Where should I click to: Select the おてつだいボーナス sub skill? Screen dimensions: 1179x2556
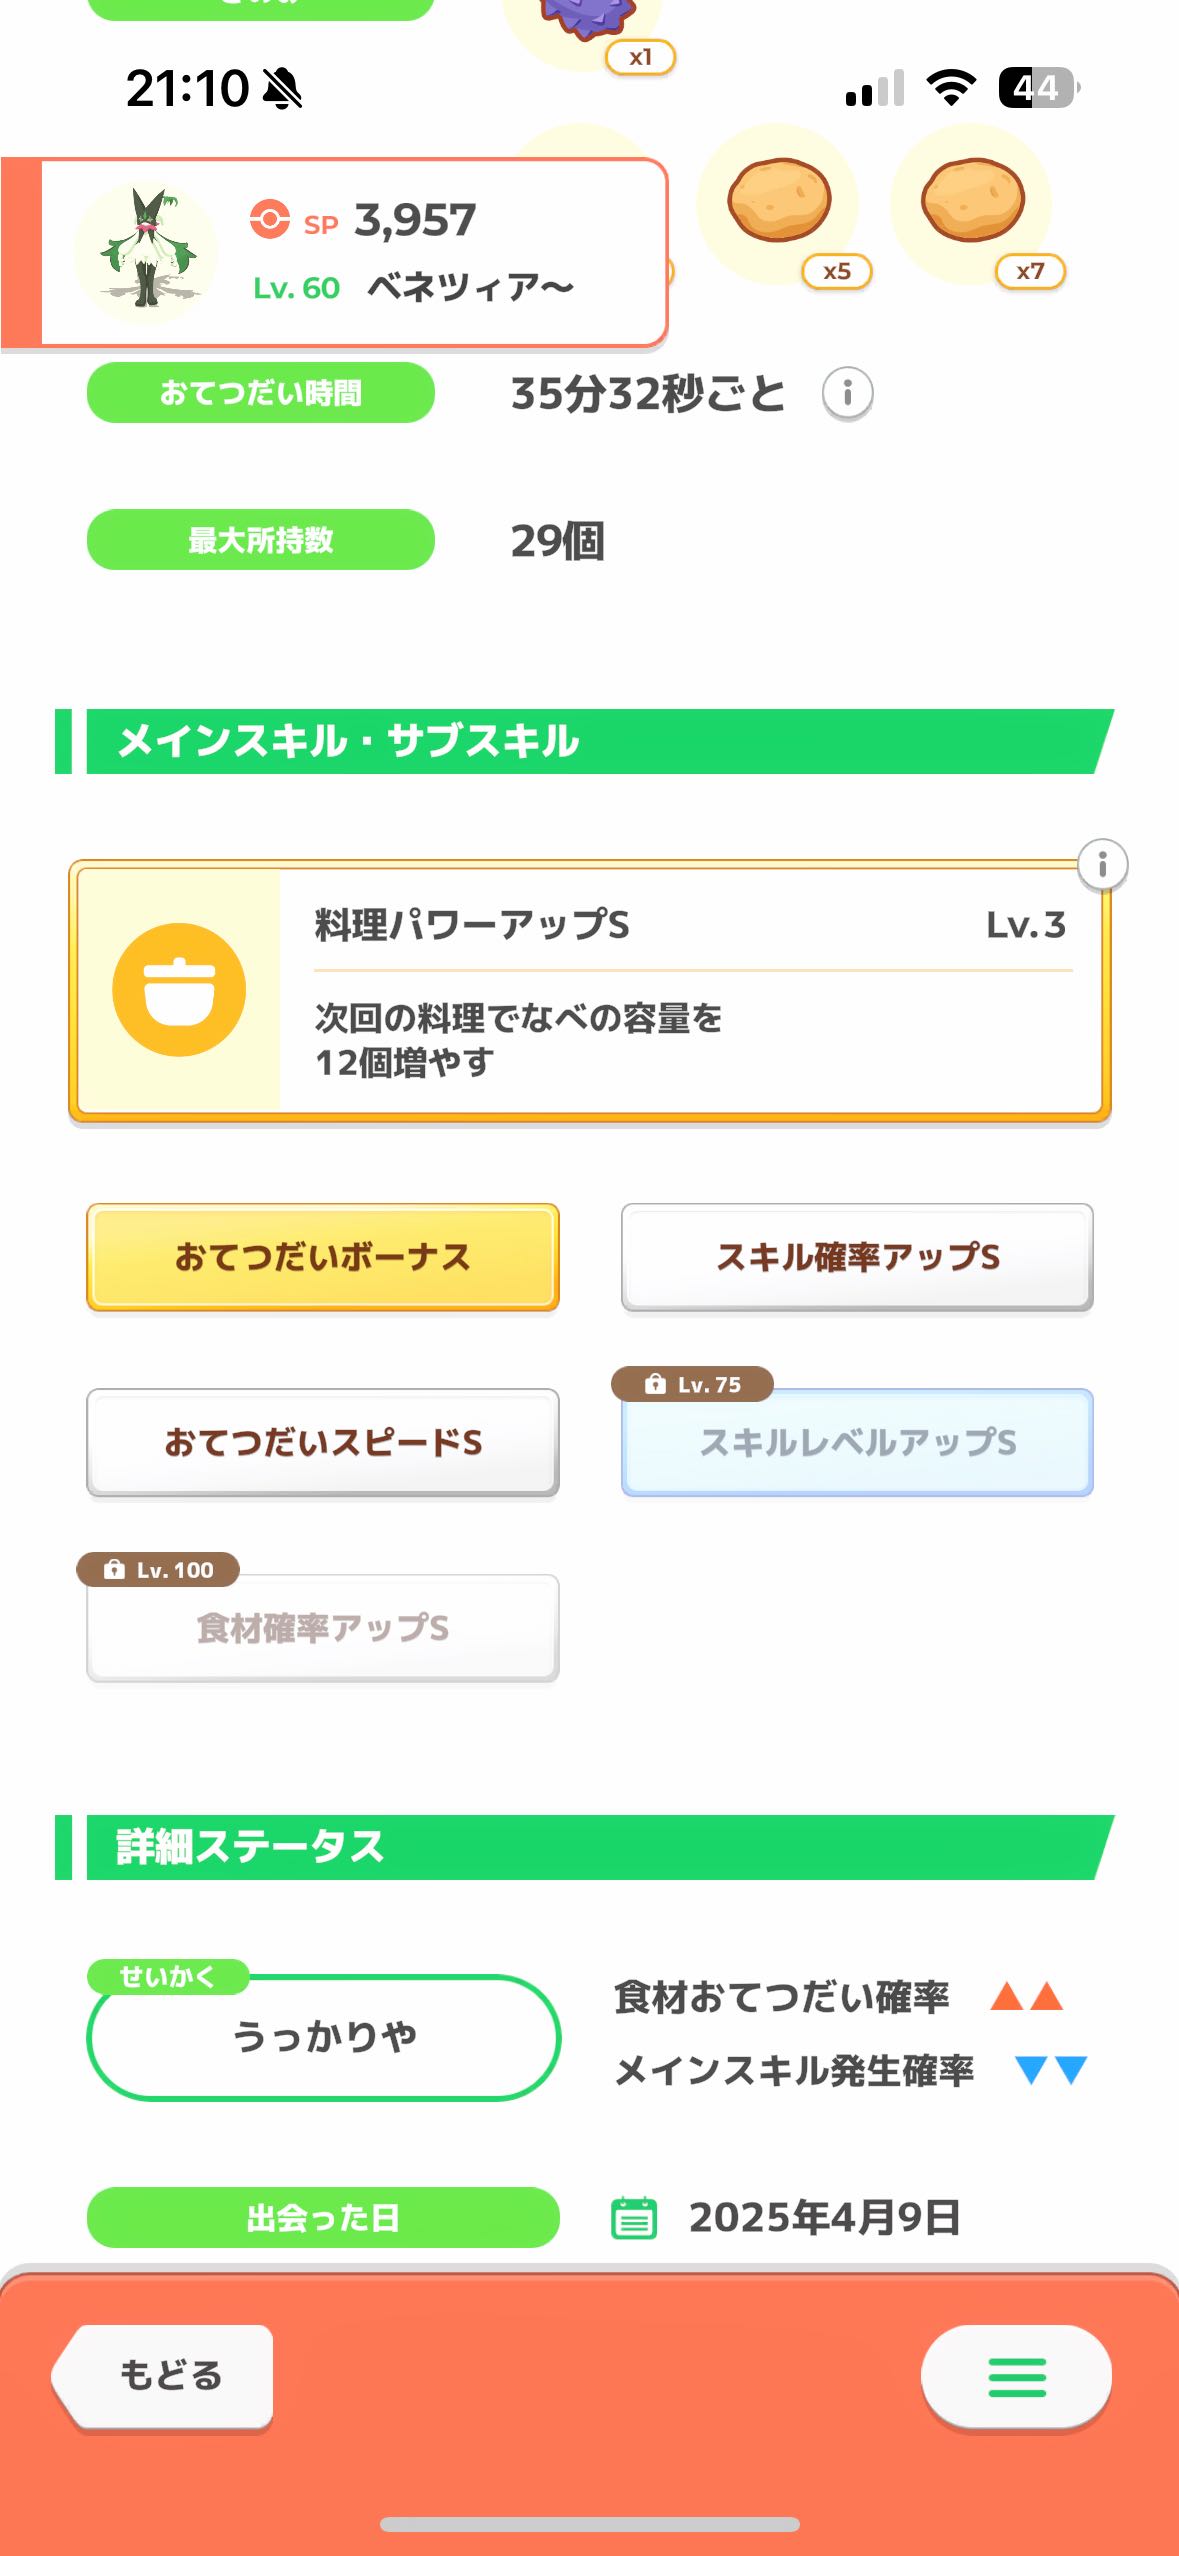tap(322, 1257)
